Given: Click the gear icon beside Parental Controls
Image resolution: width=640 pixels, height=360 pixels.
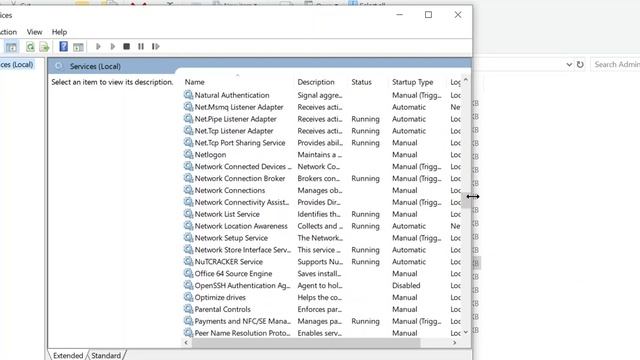Looking at the screenshot, I should point(188,309).
